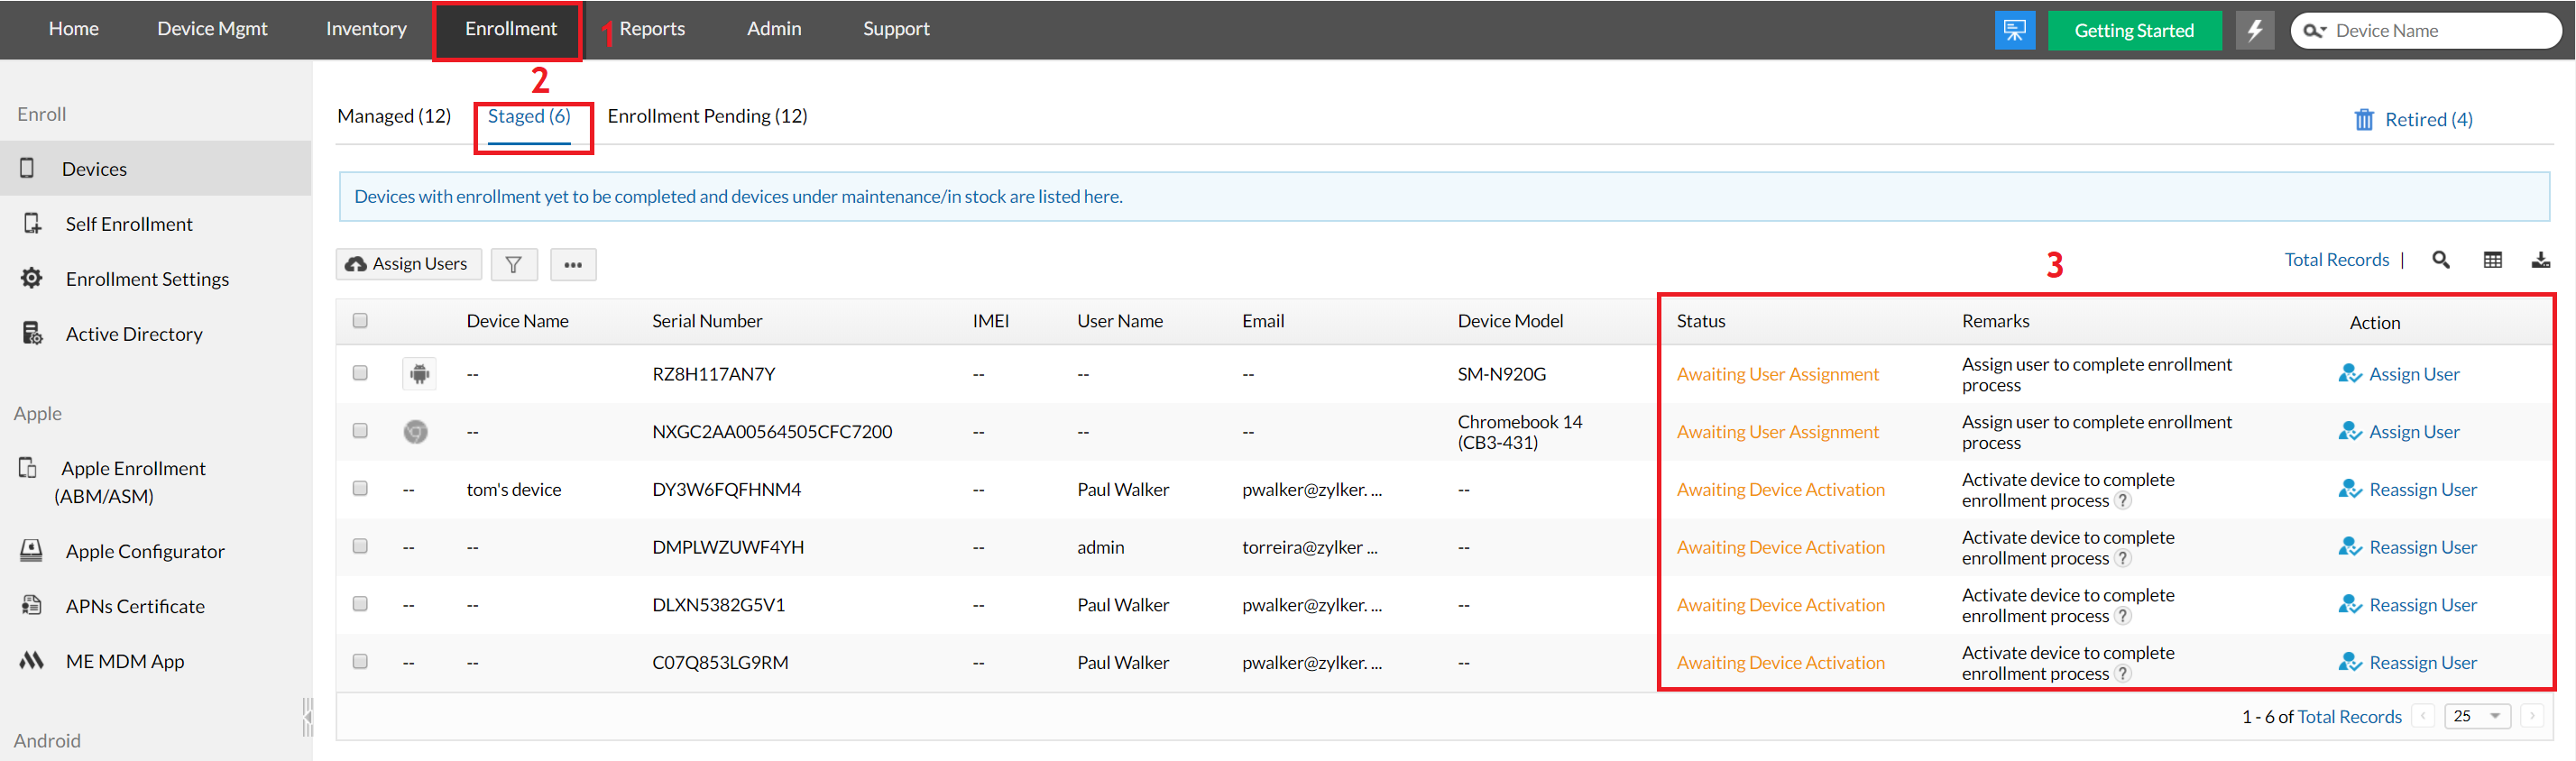The width and height of the screenshot is (2576, 761).
Task: Select checkbox for serial RZ8H117AN7Y row
Action: click(x=360, y=373)
